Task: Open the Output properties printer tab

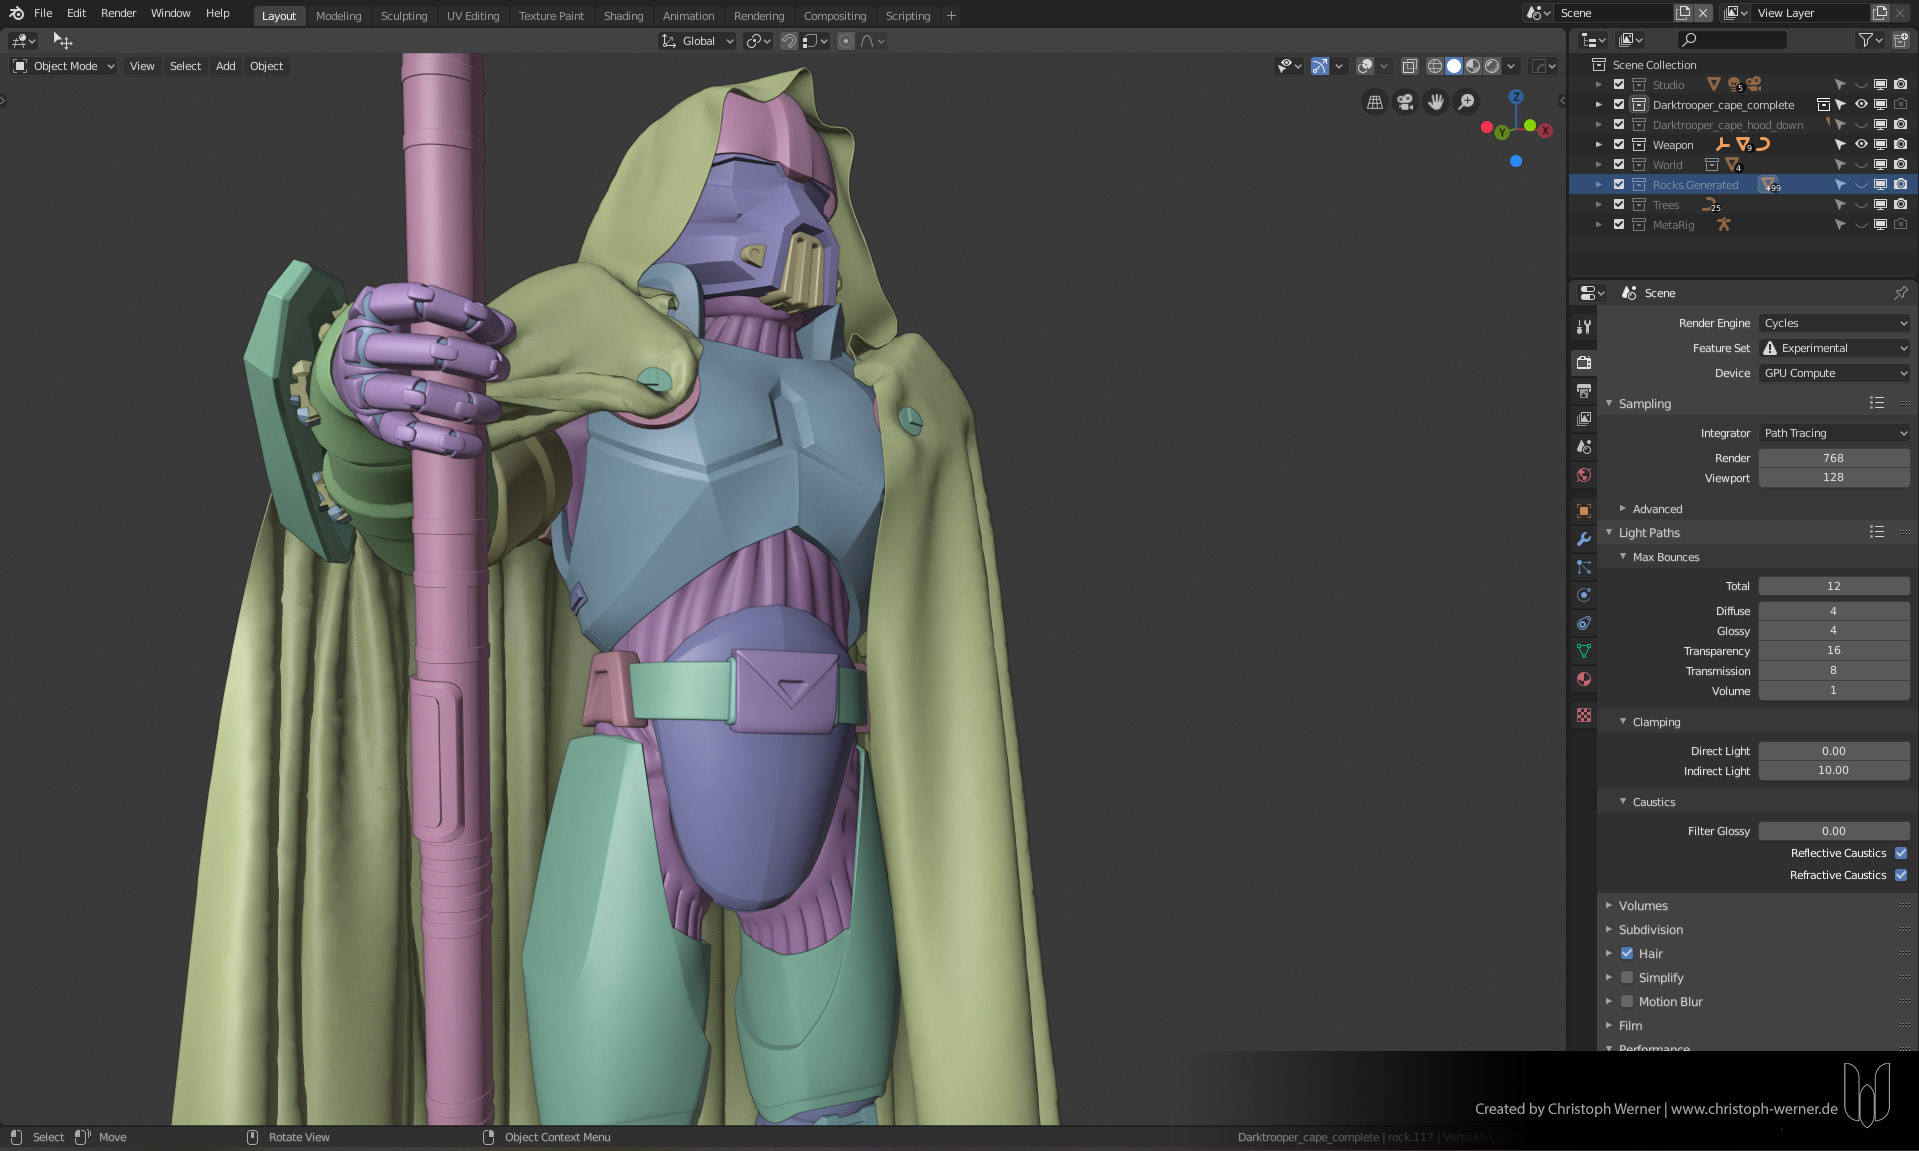Action: tap(1584, 391)
